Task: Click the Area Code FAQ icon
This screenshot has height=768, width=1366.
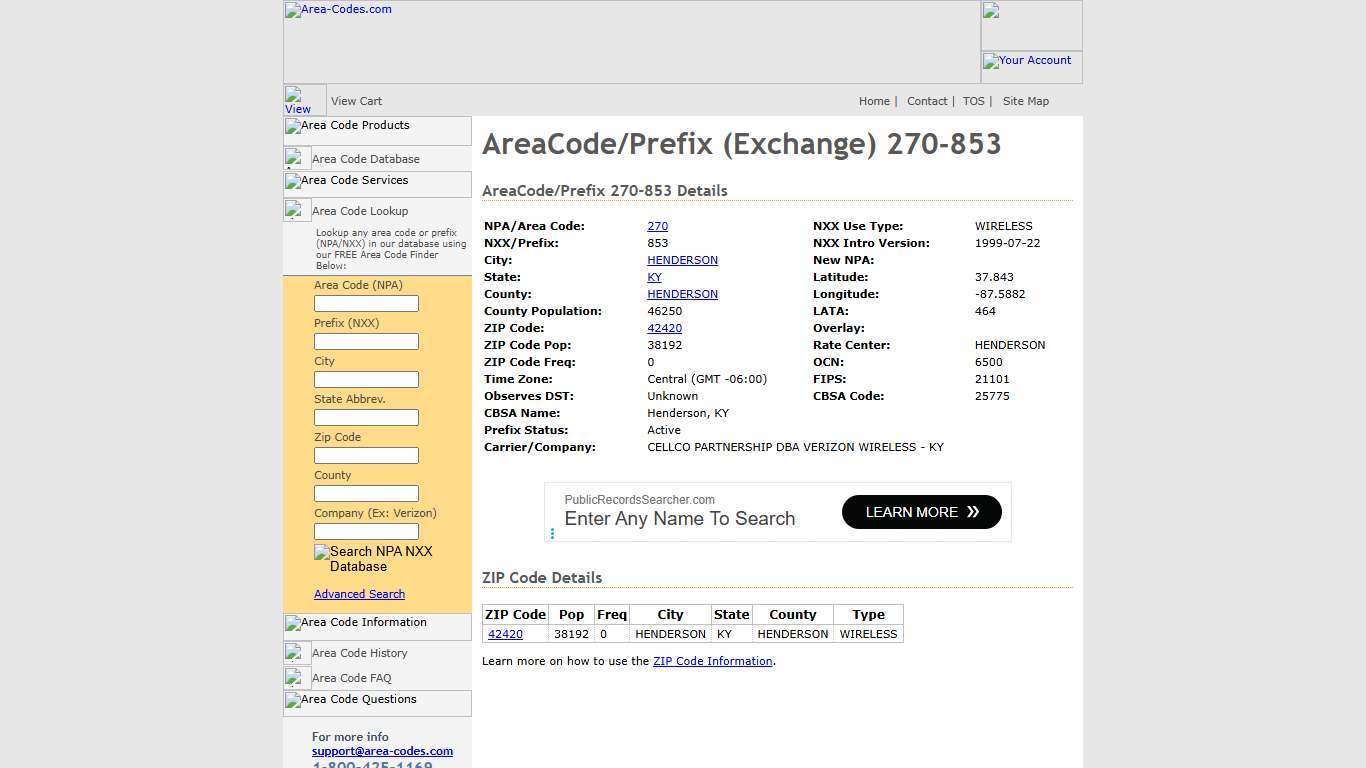Action: tap(296, 675)
